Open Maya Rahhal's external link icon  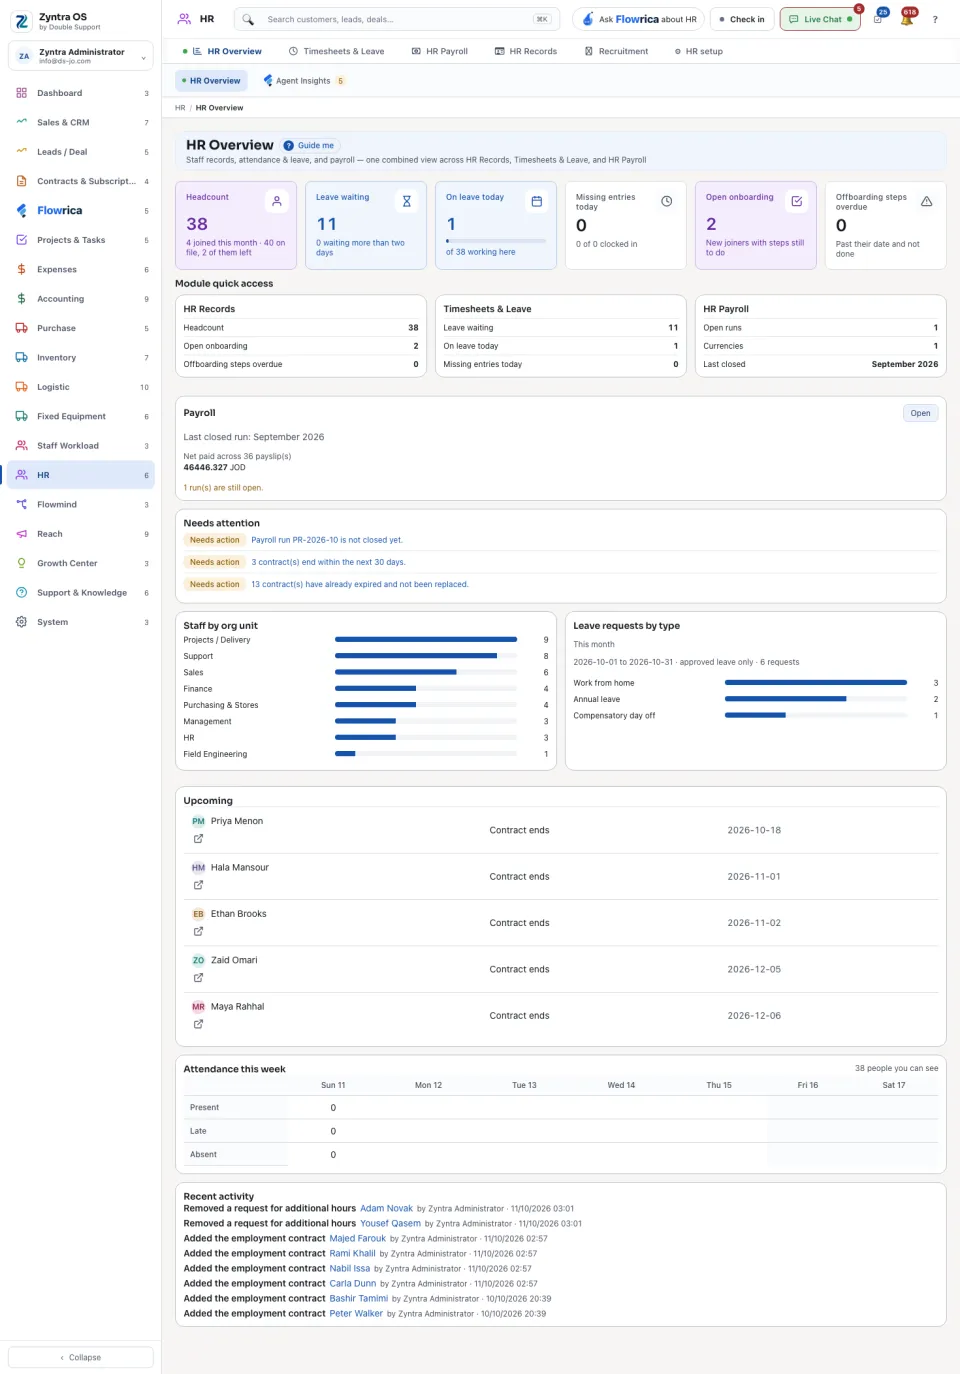(198, 1024)
